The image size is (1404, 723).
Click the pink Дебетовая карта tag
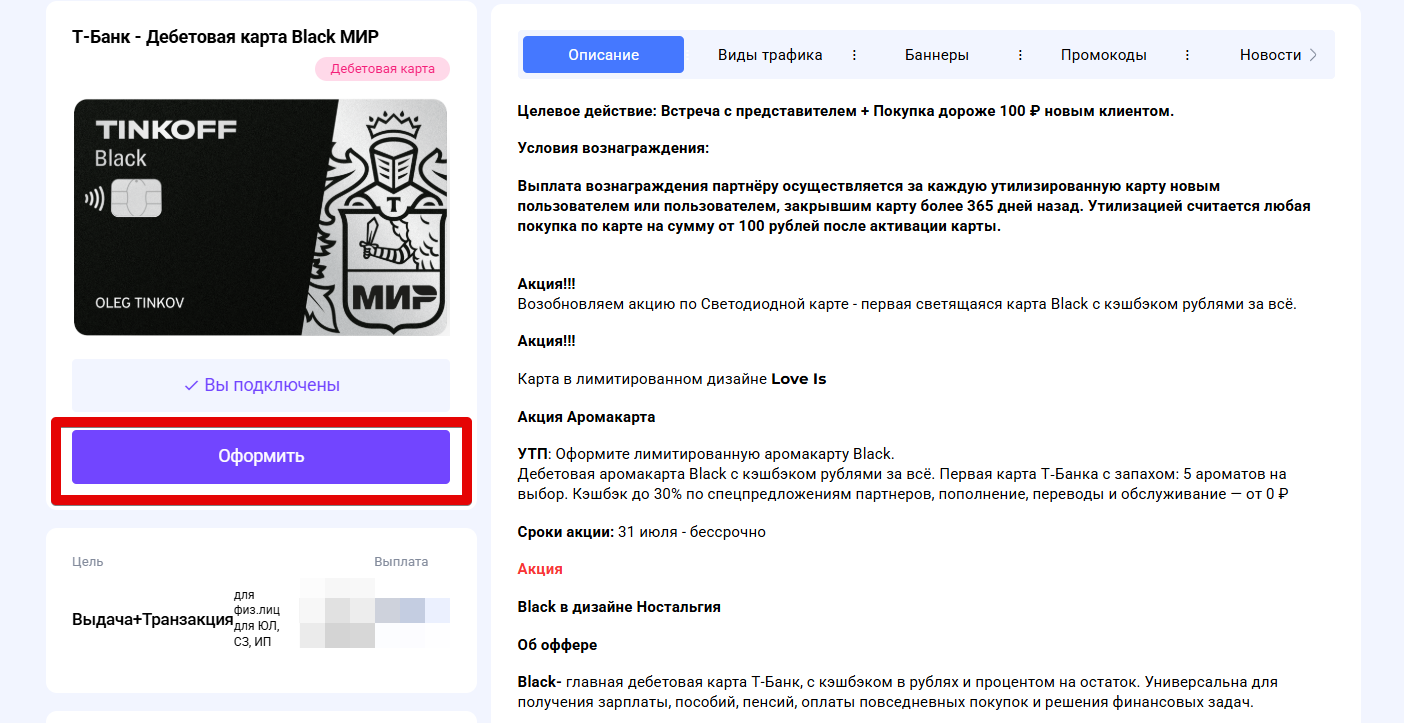tap(382, 69)
